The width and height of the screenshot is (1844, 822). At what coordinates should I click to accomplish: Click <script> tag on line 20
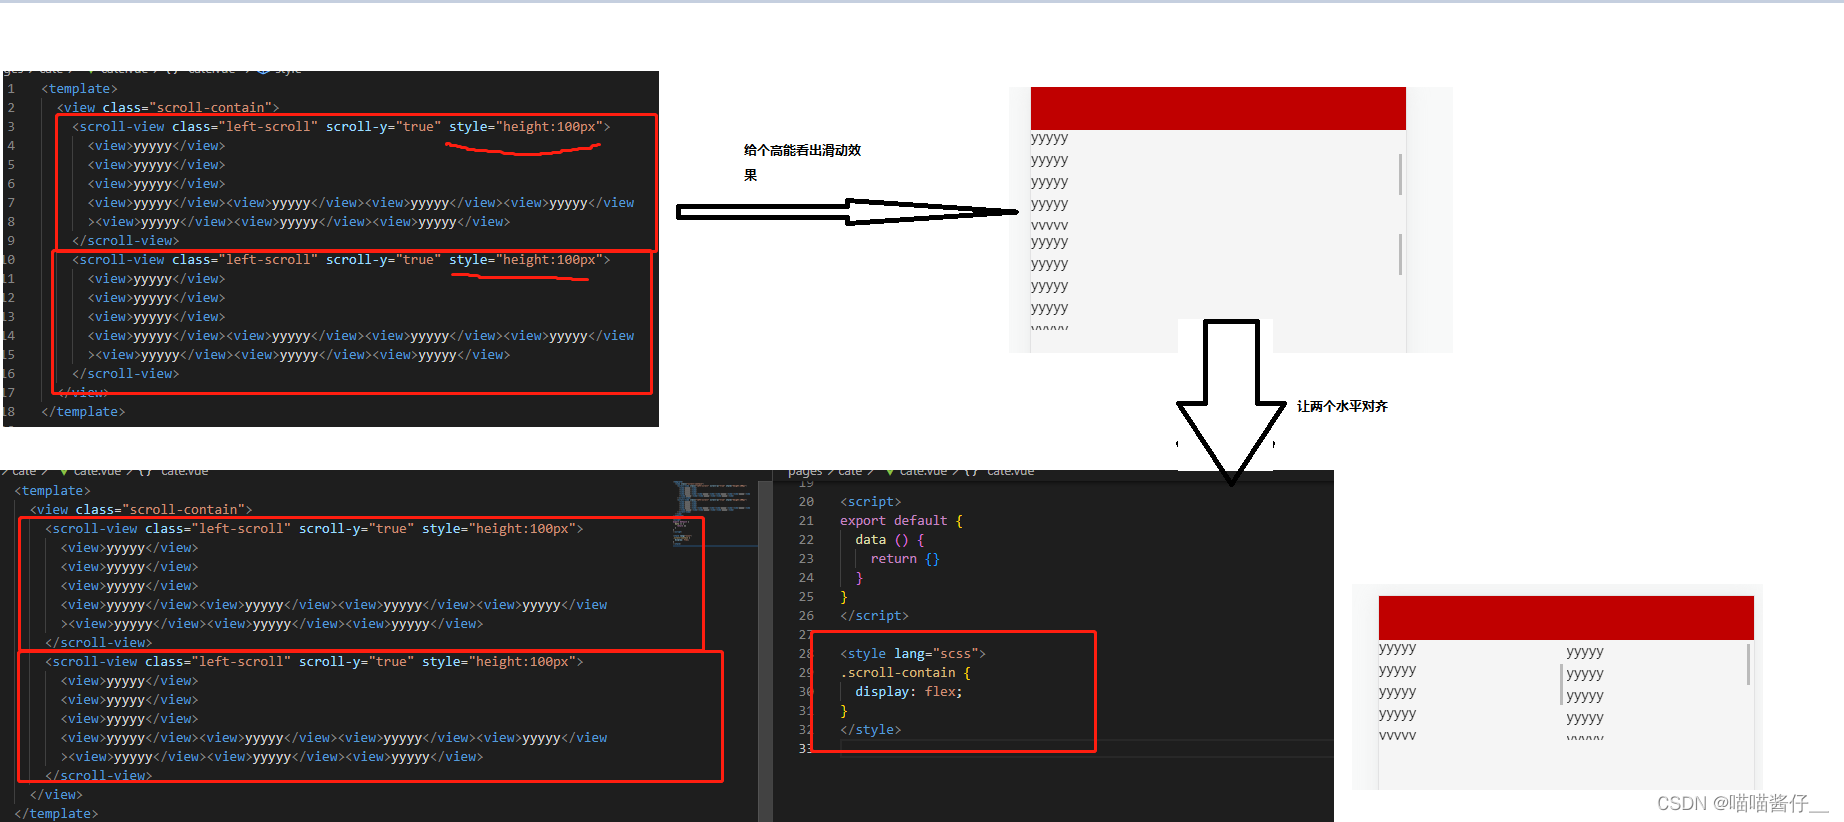870,502
